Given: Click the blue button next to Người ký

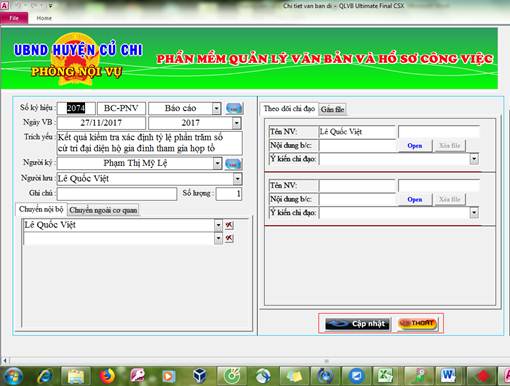Looking at the screenshot, I should click(x=233, y=164).
